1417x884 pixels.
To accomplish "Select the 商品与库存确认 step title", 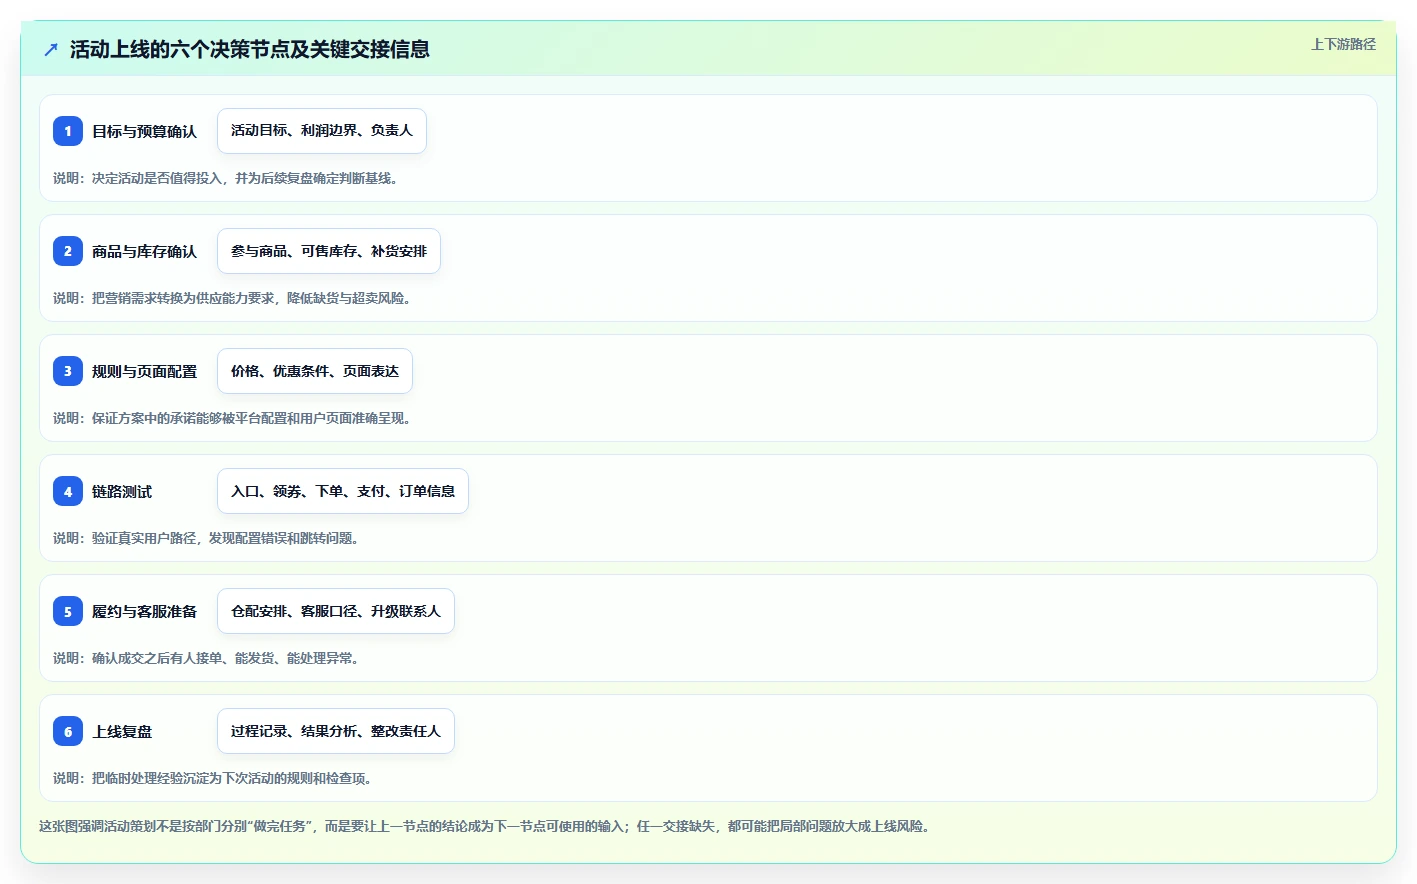I will point(144,251).
